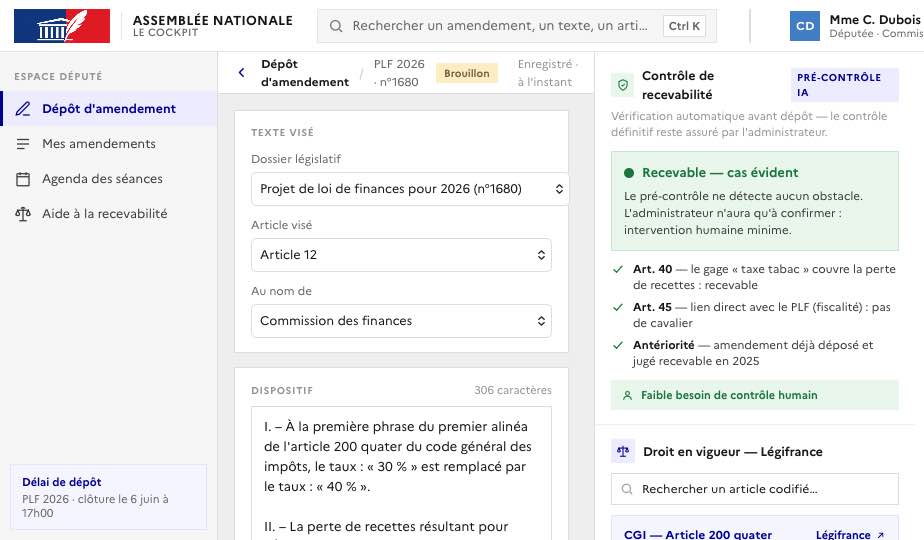The width and height of the screenshot is (924, 540).
Task: Click the Délai de dépôt notice
Action: [x=108, y=497]
